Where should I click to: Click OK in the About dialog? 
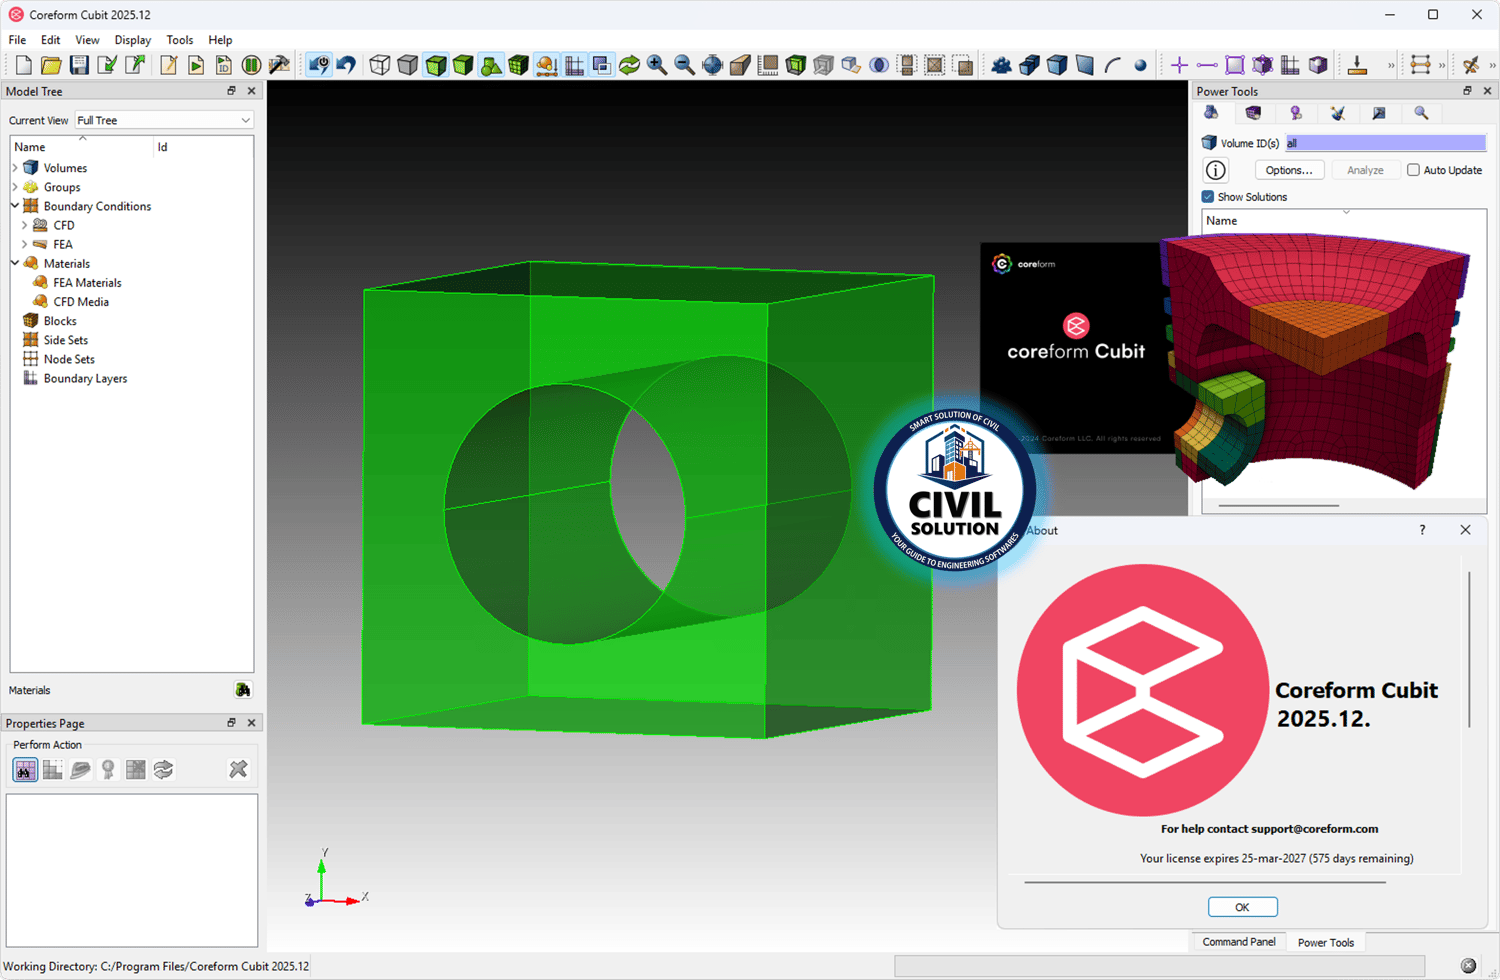click(1242, 907)
